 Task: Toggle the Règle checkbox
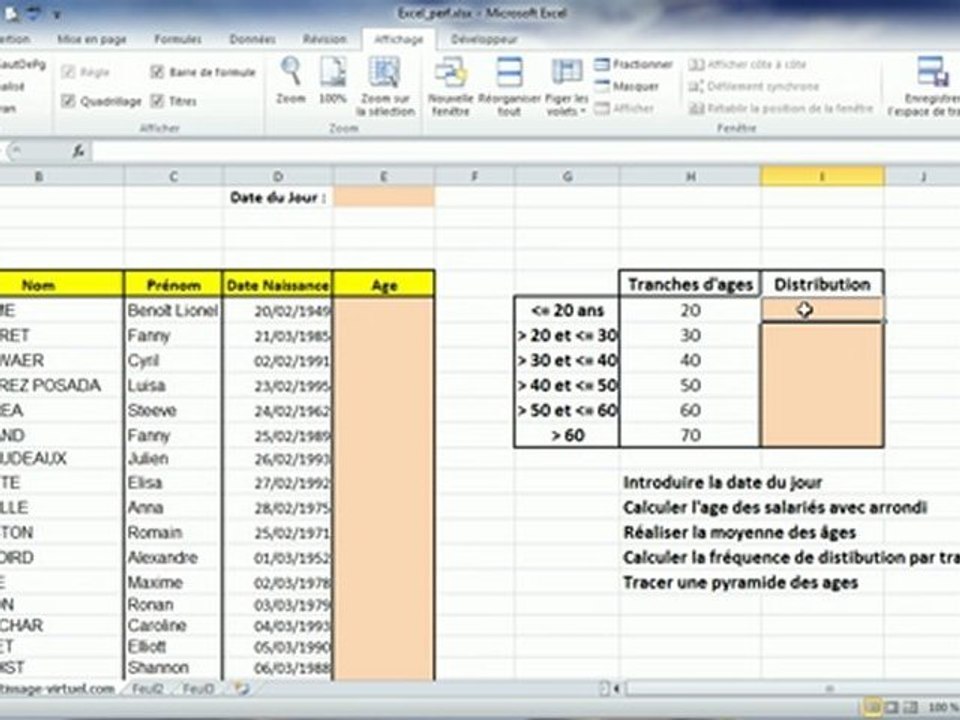click(x=68, y=72)
